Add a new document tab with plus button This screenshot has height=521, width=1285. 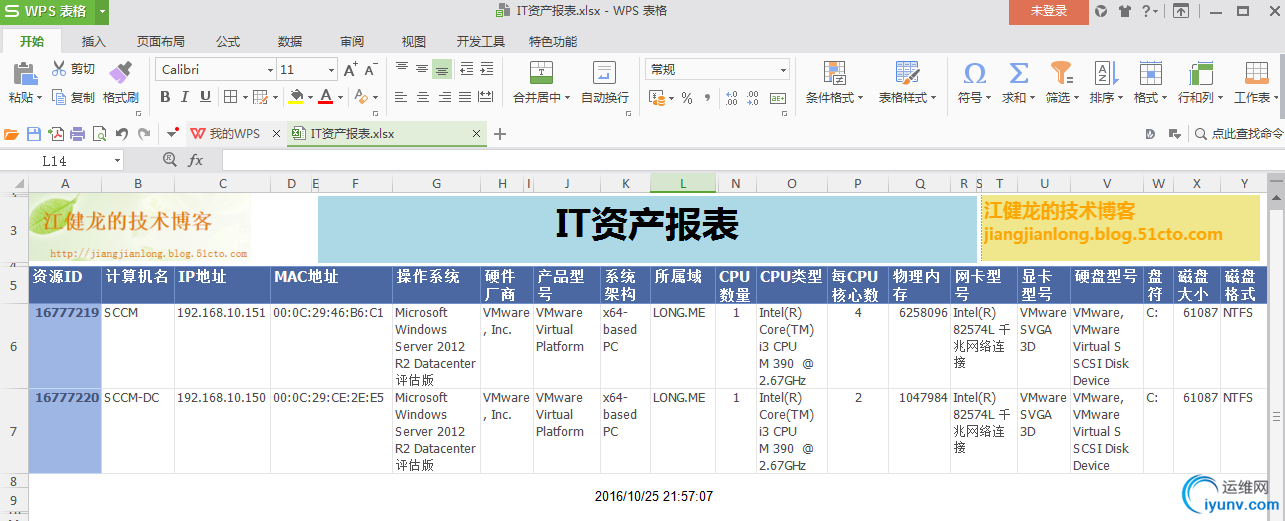click(x=500, y=134)
